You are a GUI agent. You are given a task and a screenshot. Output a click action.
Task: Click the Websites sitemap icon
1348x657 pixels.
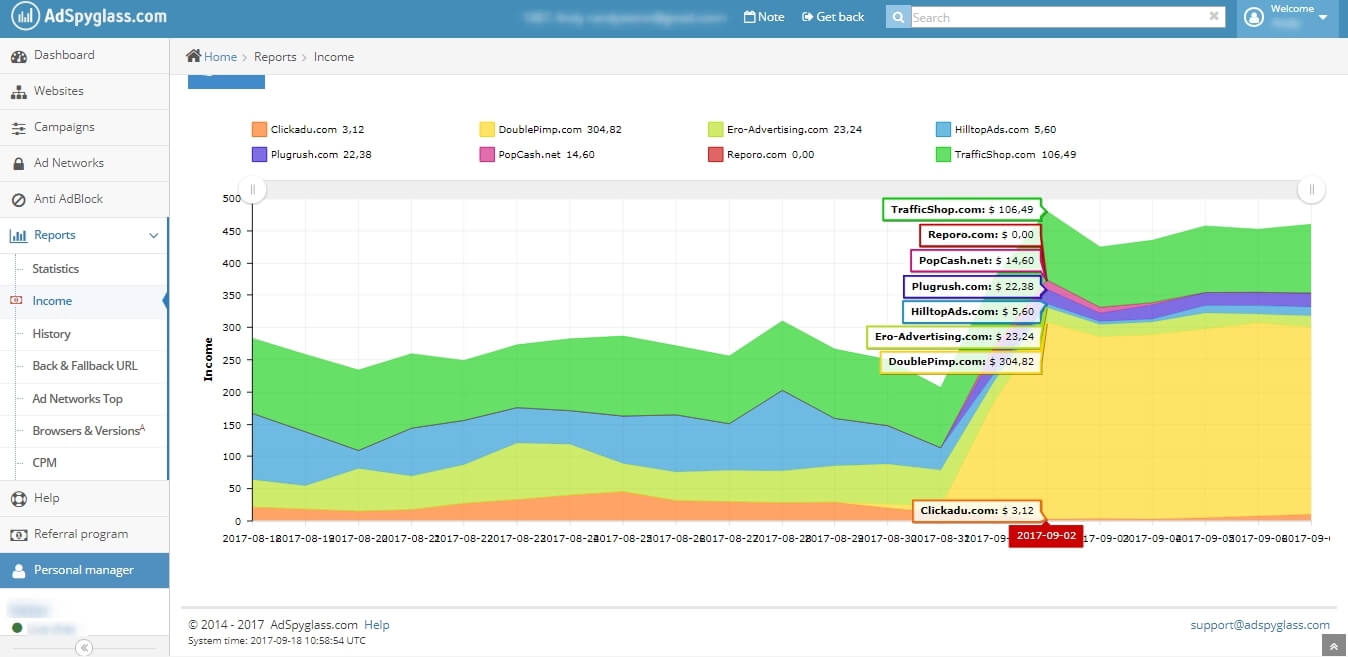click(x=19, y=92)
